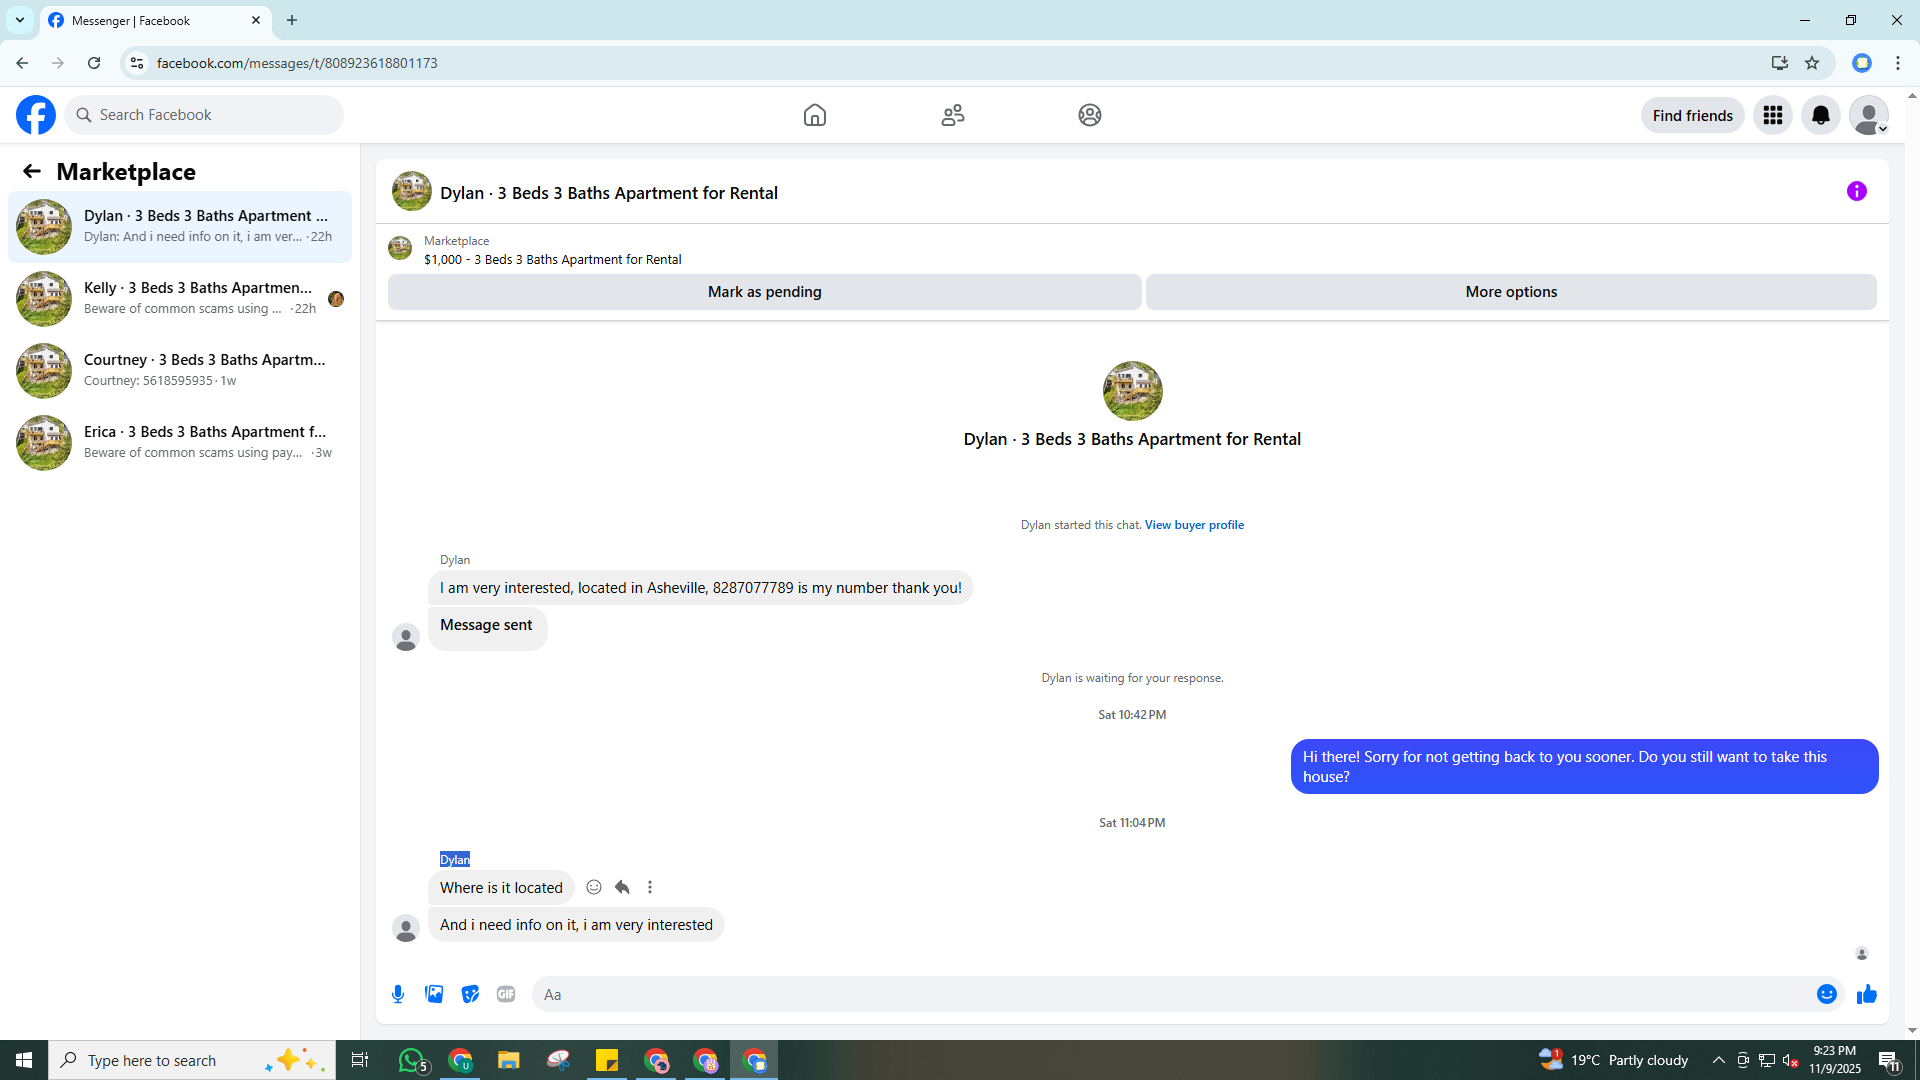The height and width of the screenshot is (1080, 1920).
Task: Go to the Home feed icon
Action: tap(815, 115)
